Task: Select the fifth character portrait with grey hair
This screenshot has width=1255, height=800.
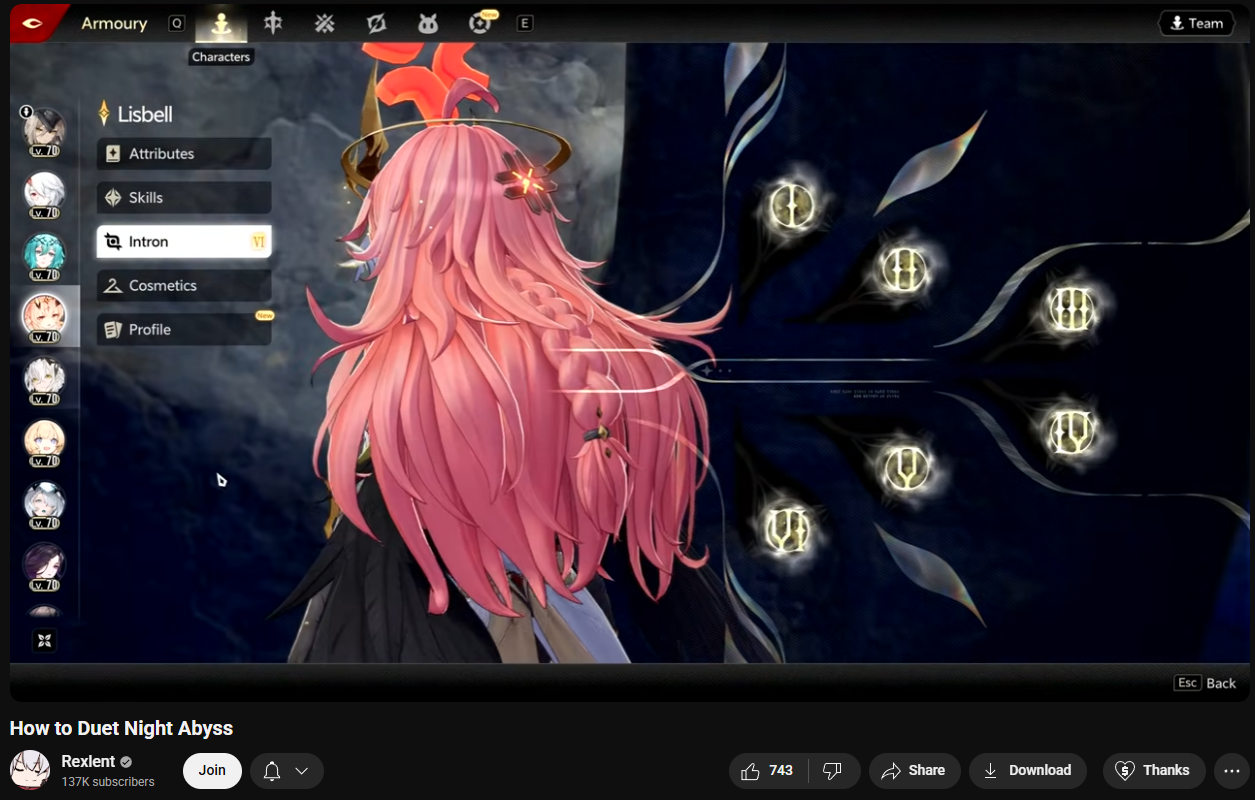Action: point(44,380)
